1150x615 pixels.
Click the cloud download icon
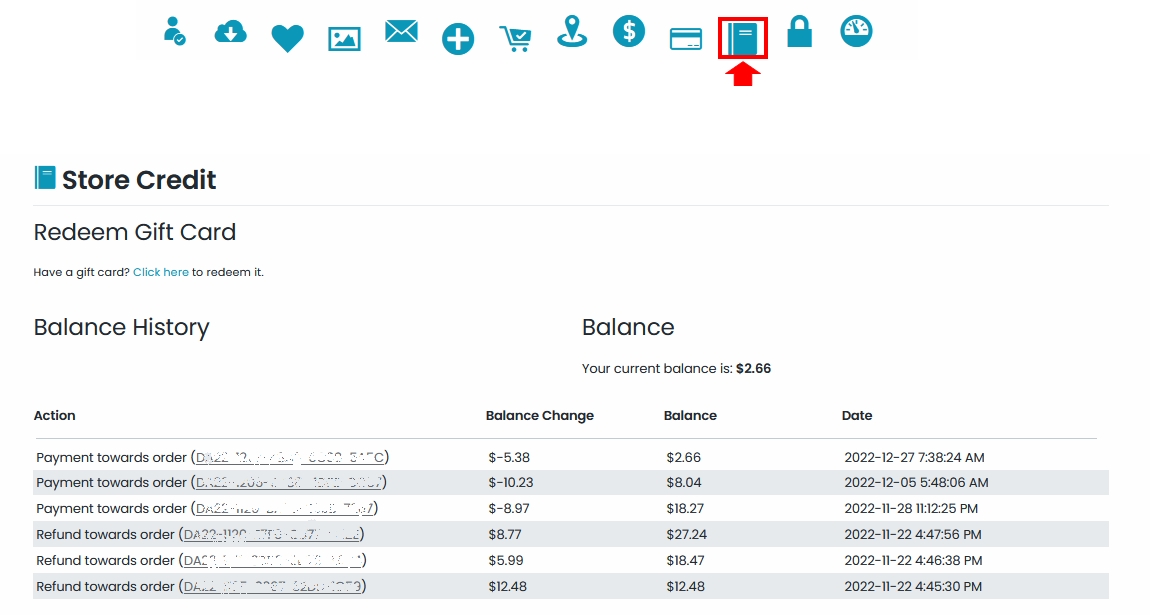(x=230, y=33)
